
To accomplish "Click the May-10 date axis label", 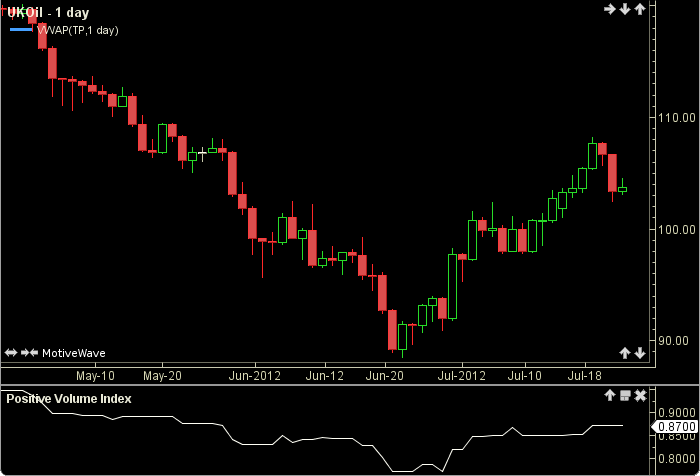I will tap(95, 376).
